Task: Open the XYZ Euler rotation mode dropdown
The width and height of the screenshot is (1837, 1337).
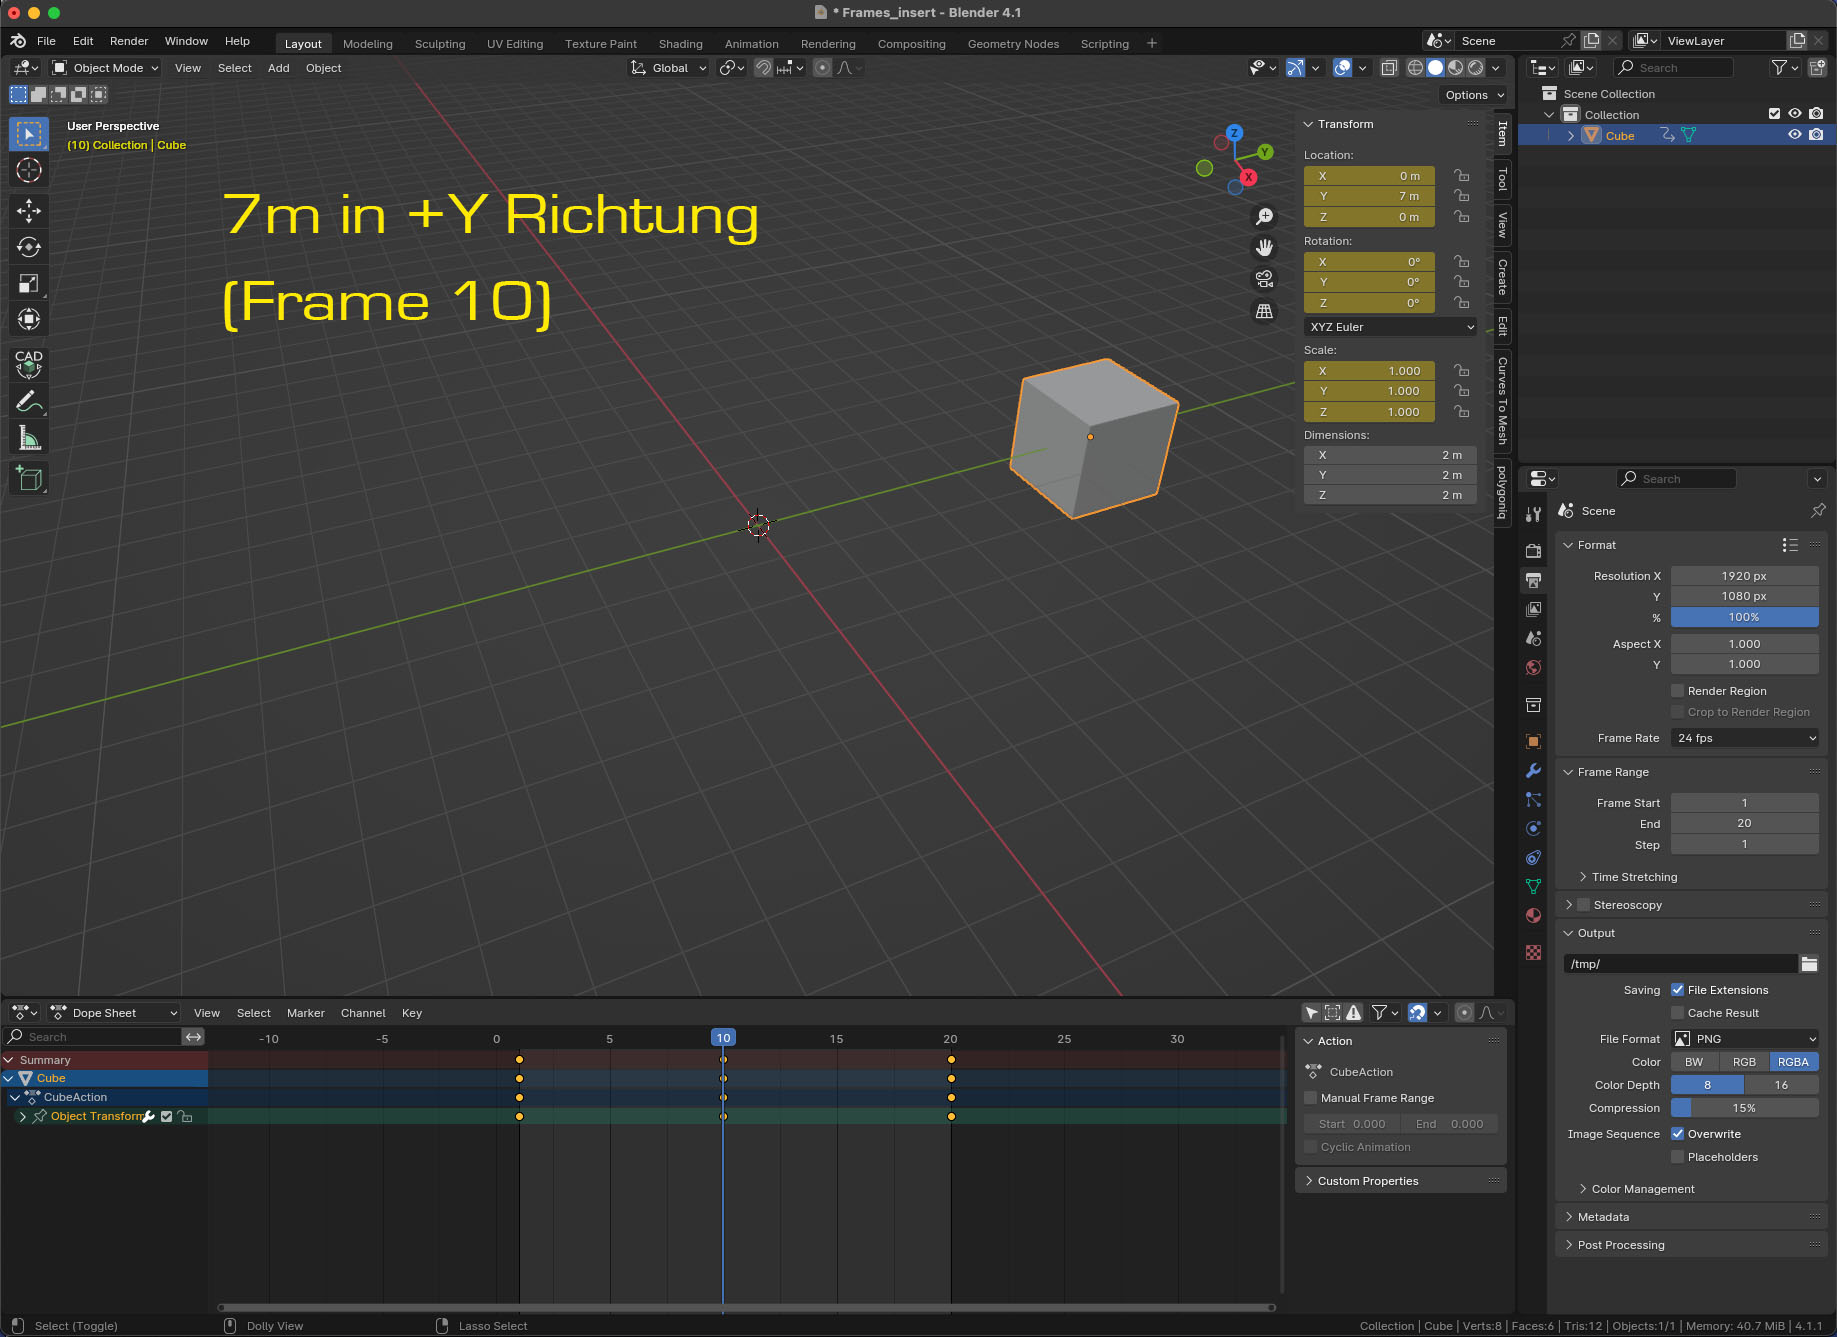Action: [x=1391, y=327]
